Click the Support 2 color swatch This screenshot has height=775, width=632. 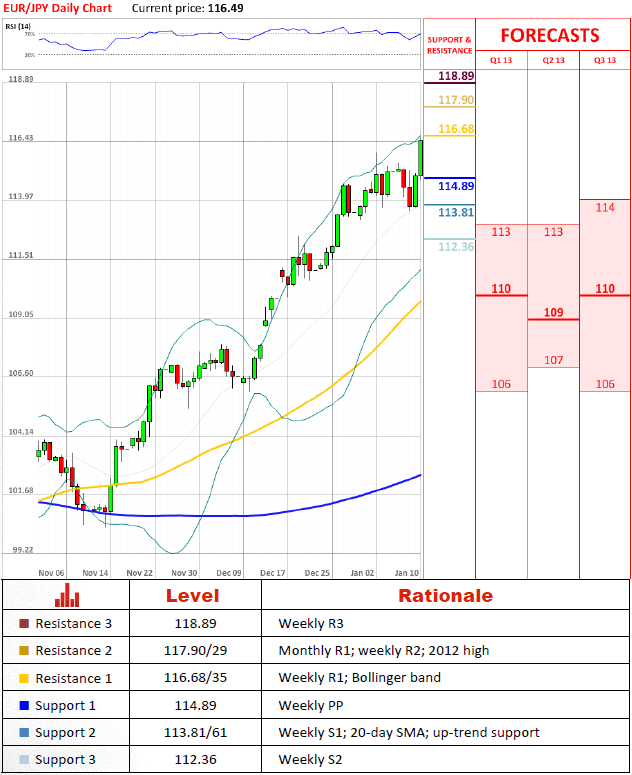24,732
